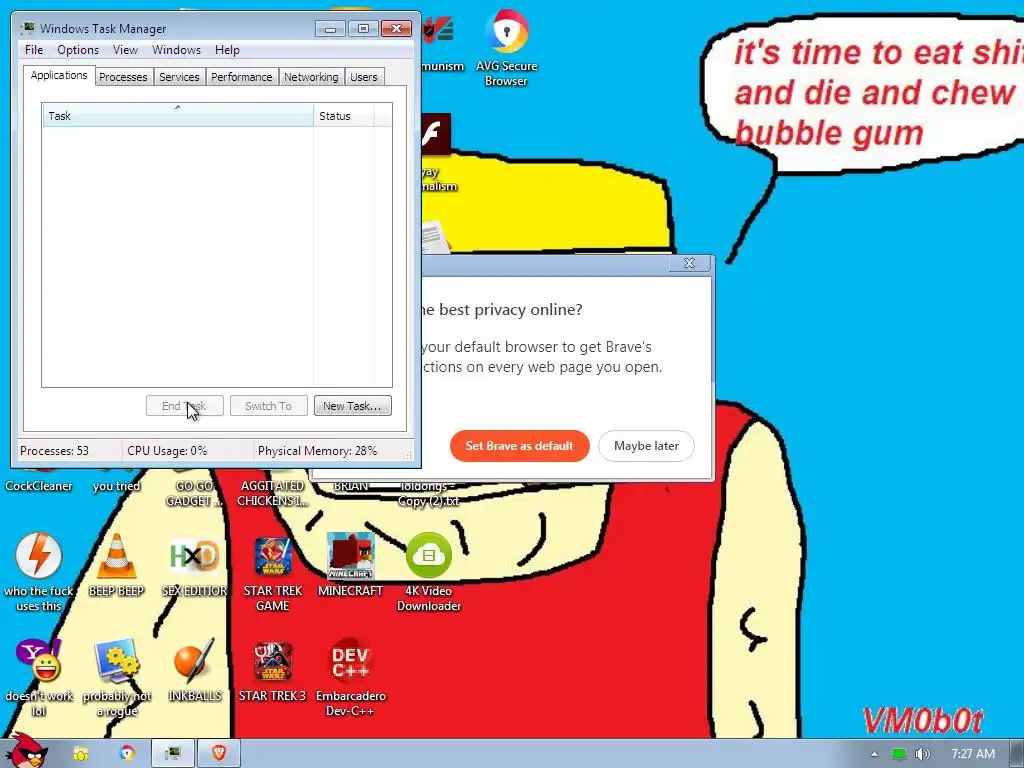Launch the INKBALLS desktop icon
This screenshot has width=1024, height=768.
coord(194,670)
